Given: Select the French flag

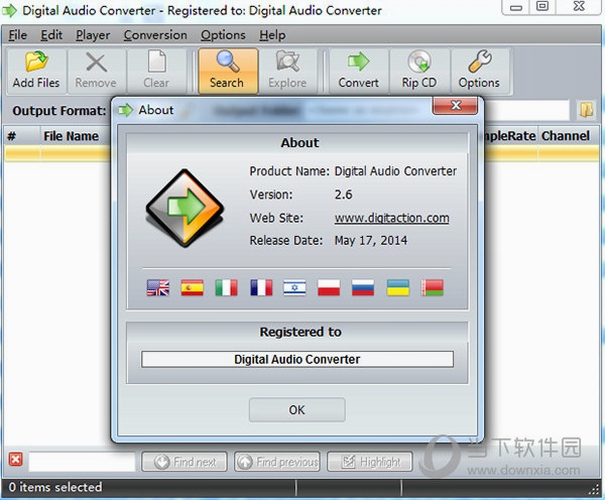Looking at the screenshot, I should point(261,288).
